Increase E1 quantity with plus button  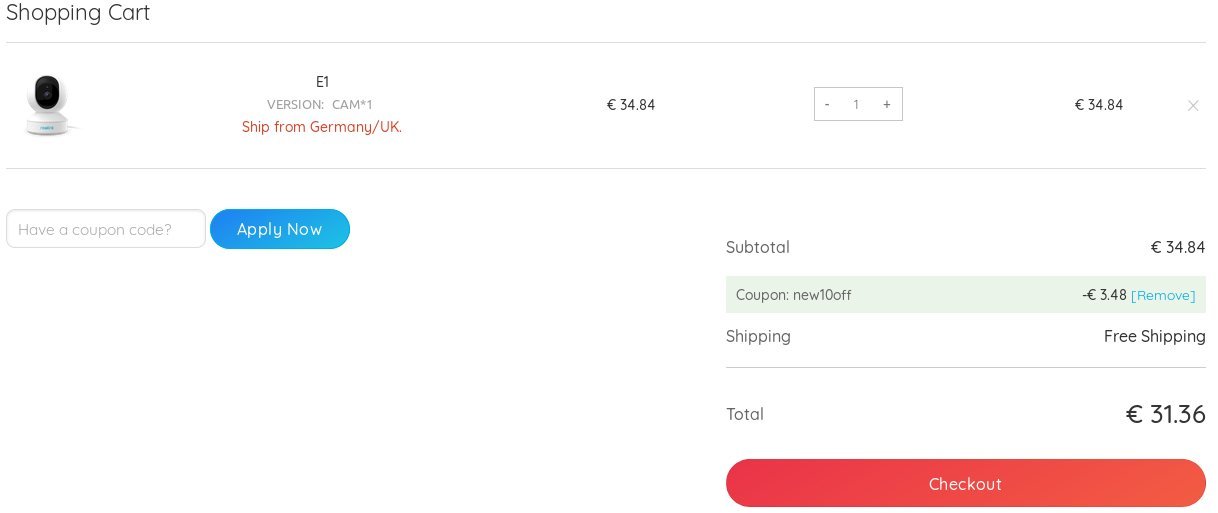click(x=886, y=104)
